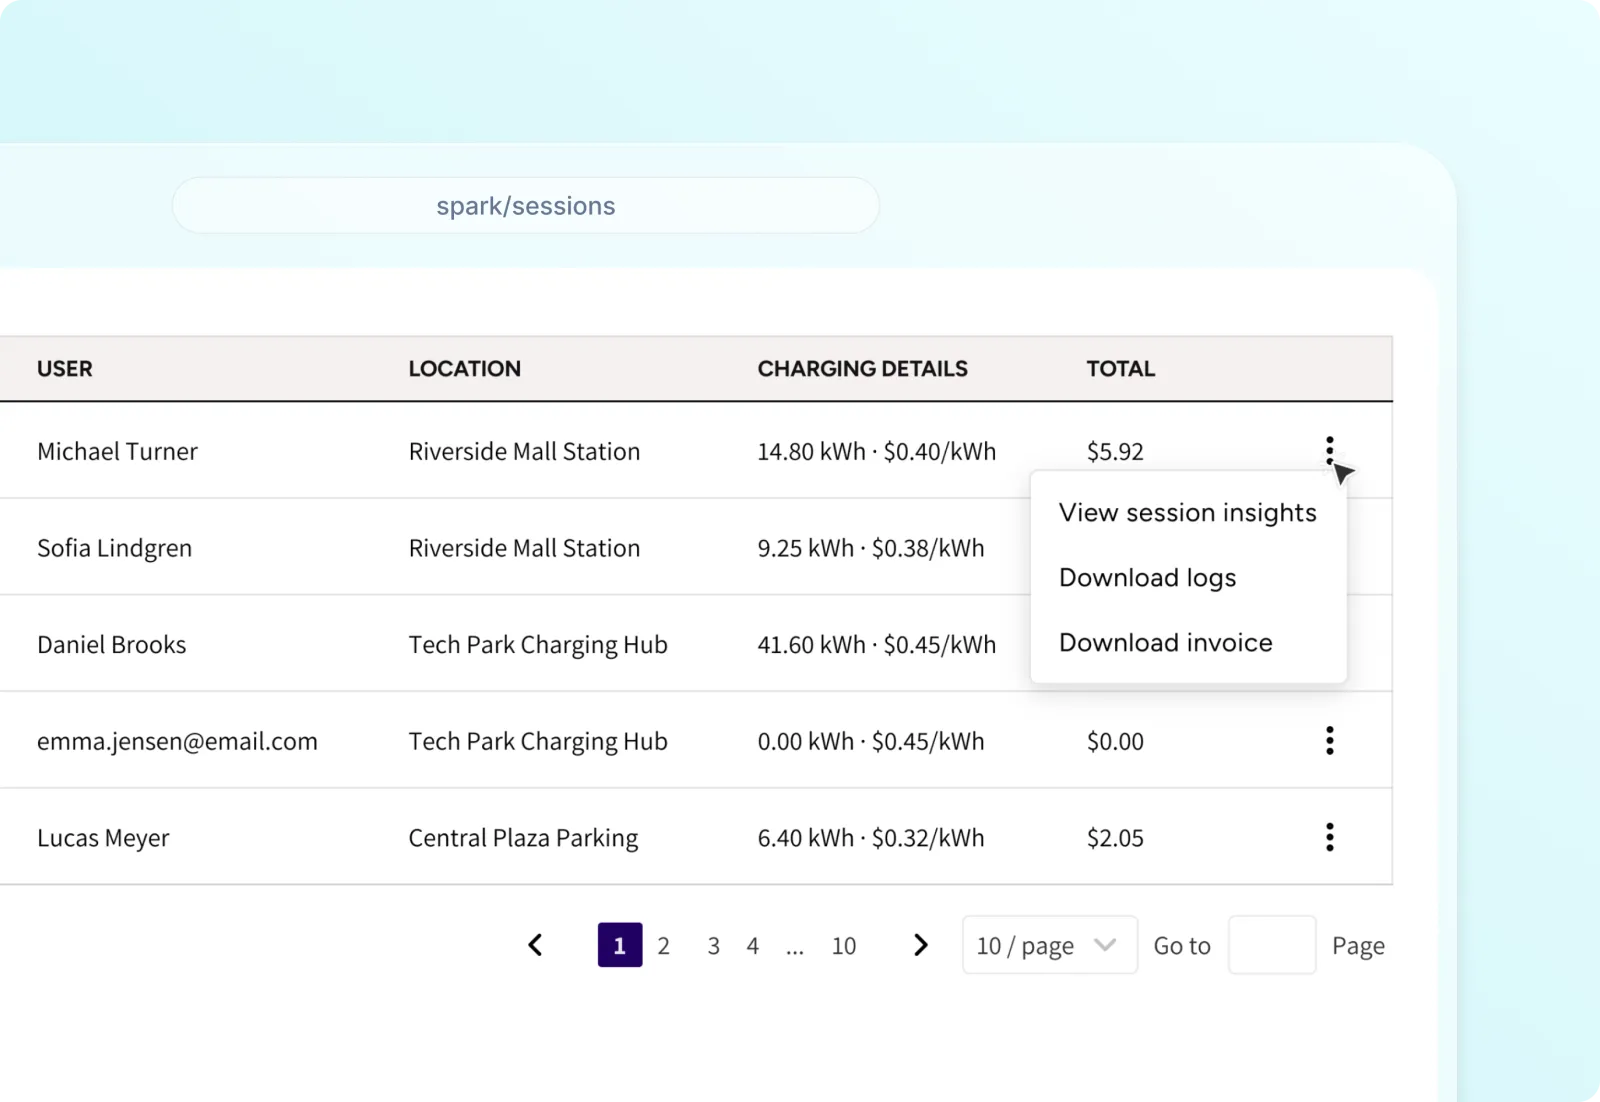The width and height of the screenshot is (1600, 1102).
Task: Select Daniel Brooks in the user column
Action: click(112, 645)
